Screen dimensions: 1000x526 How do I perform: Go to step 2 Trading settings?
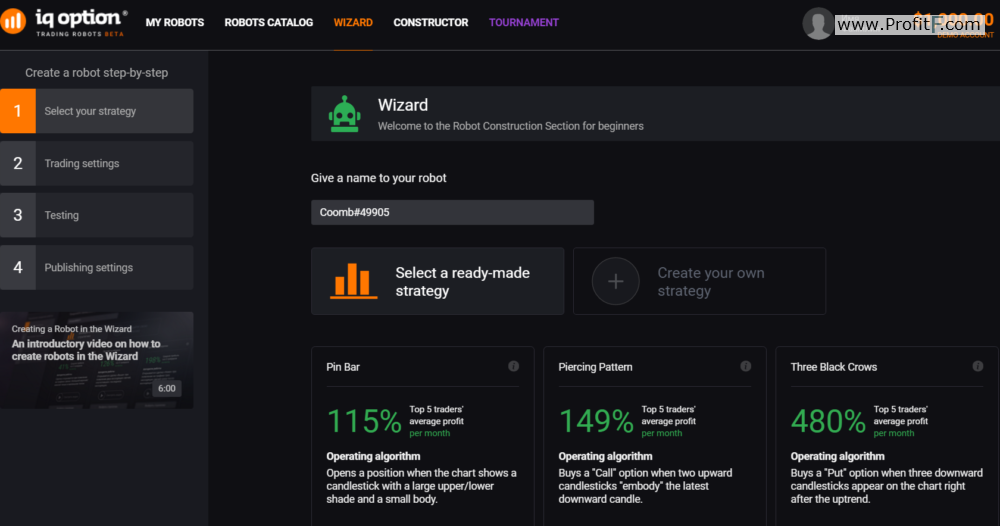tap(96, 163)
